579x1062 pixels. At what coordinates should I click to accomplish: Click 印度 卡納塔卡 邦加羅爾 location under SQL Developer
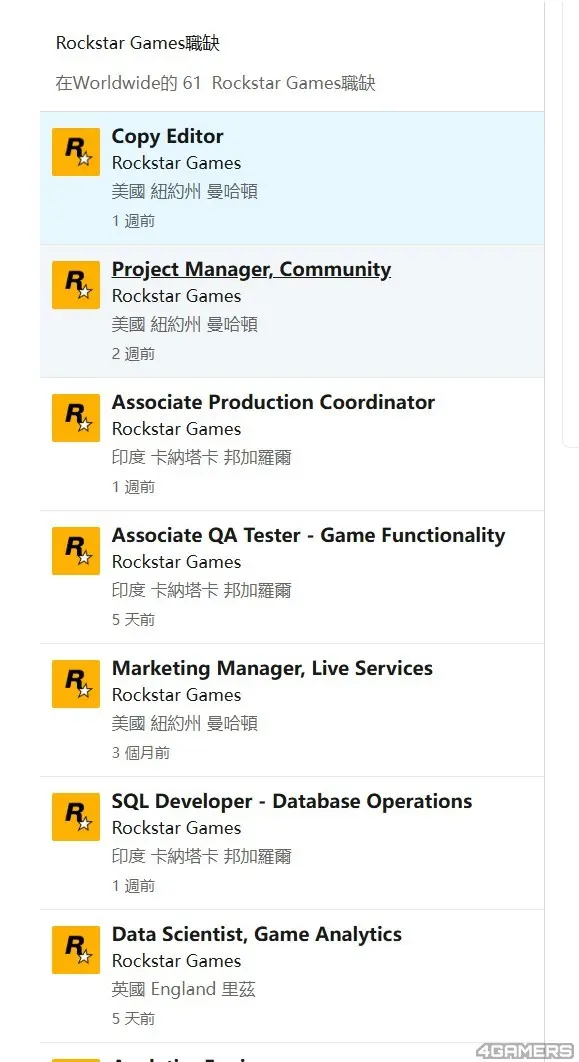click(x=201, y=856)
